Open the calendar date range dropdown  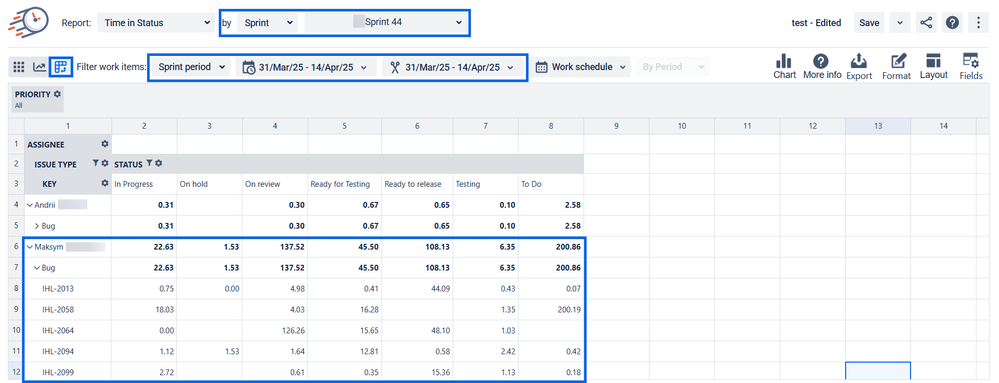[305, 67]
